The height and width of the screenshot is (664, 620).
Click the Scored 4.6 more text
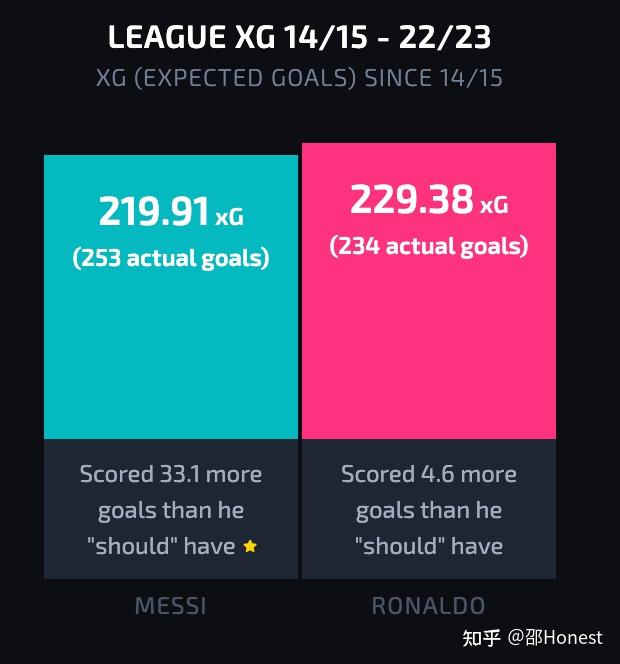point(429,474)
